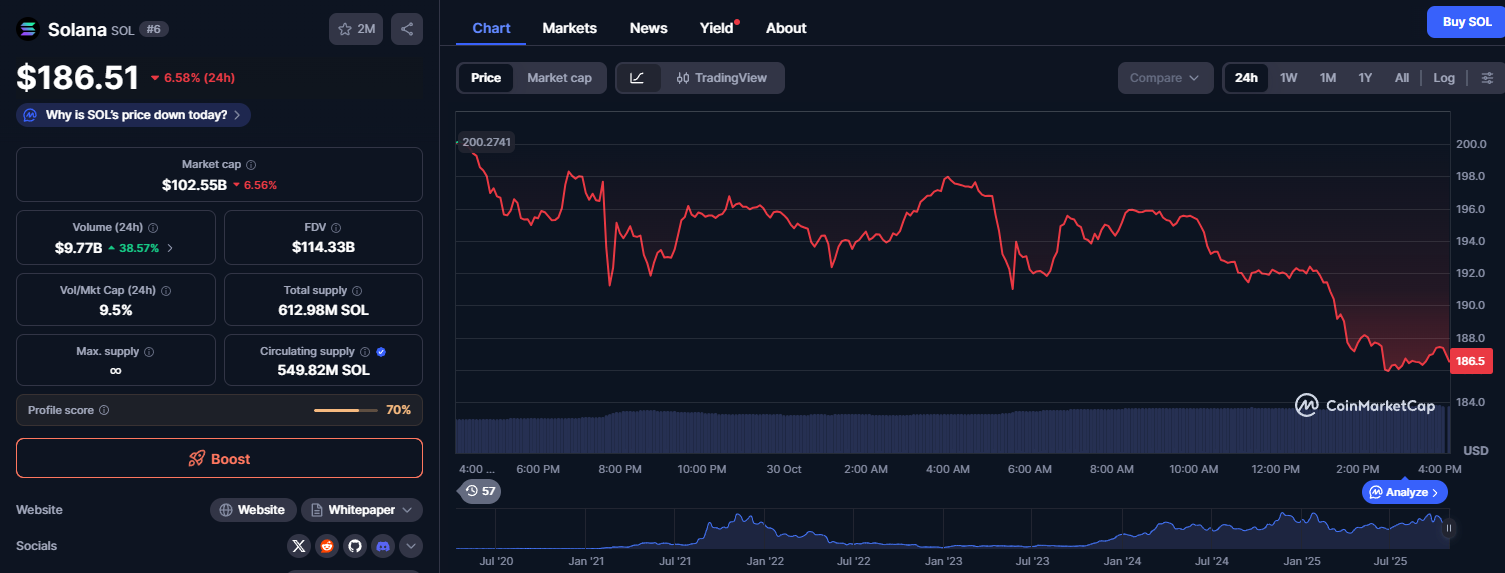Click the Market cap info icon
The image size is (1505, 573).
251,165
